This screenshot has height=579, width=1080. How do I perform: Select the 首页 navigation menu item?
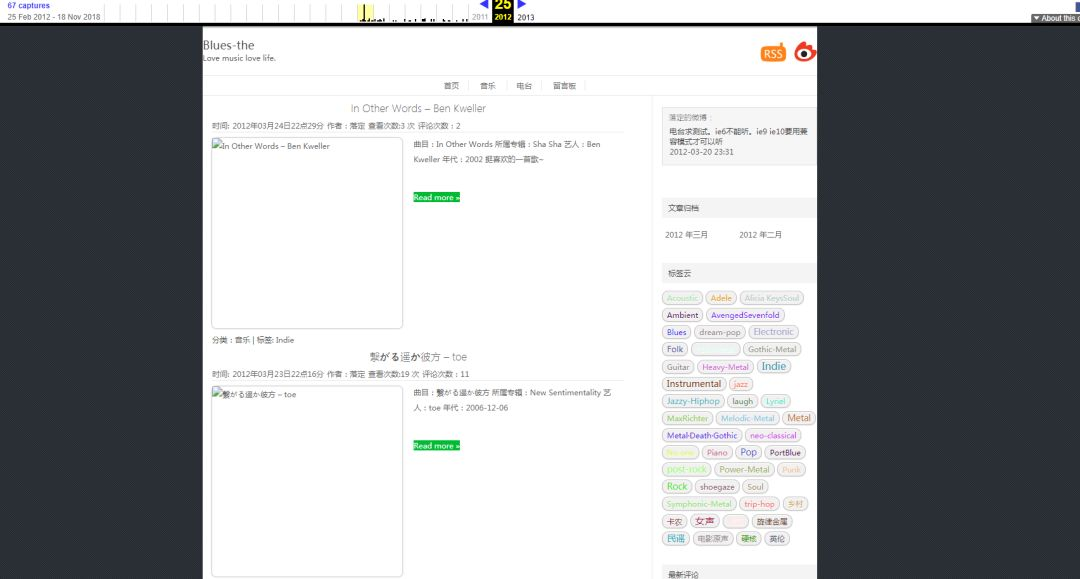point(451,86)
